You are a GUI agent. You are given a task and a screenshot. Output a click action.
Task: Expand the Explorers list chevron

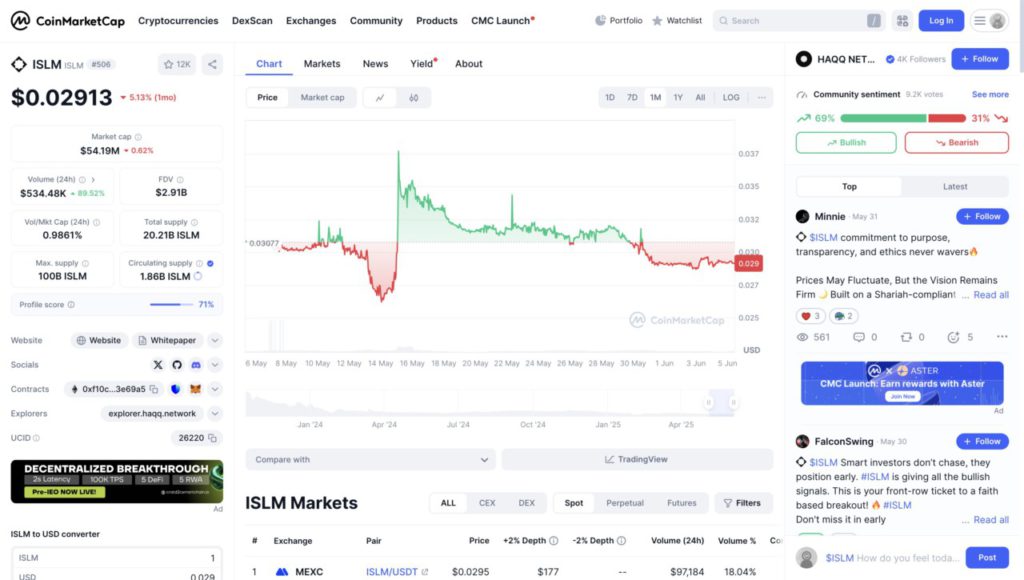click(215, 413)
